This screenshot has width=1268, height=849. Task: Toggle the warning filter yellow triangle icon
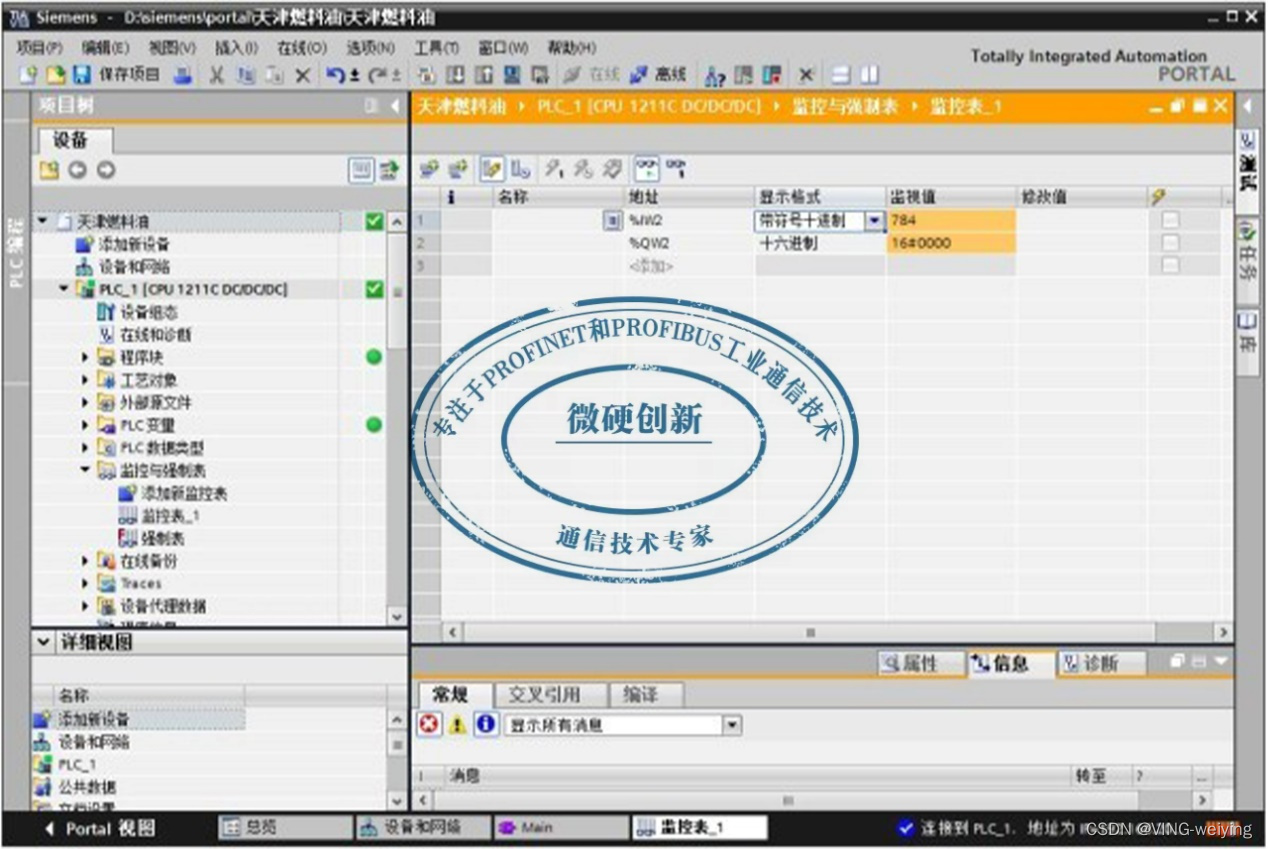[458, 724]
